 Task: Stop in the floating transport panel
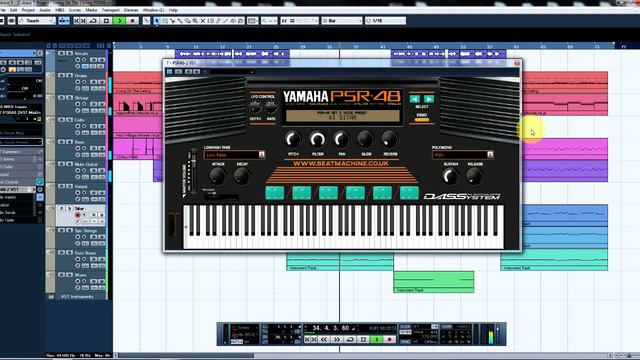[x=363, y=339]
